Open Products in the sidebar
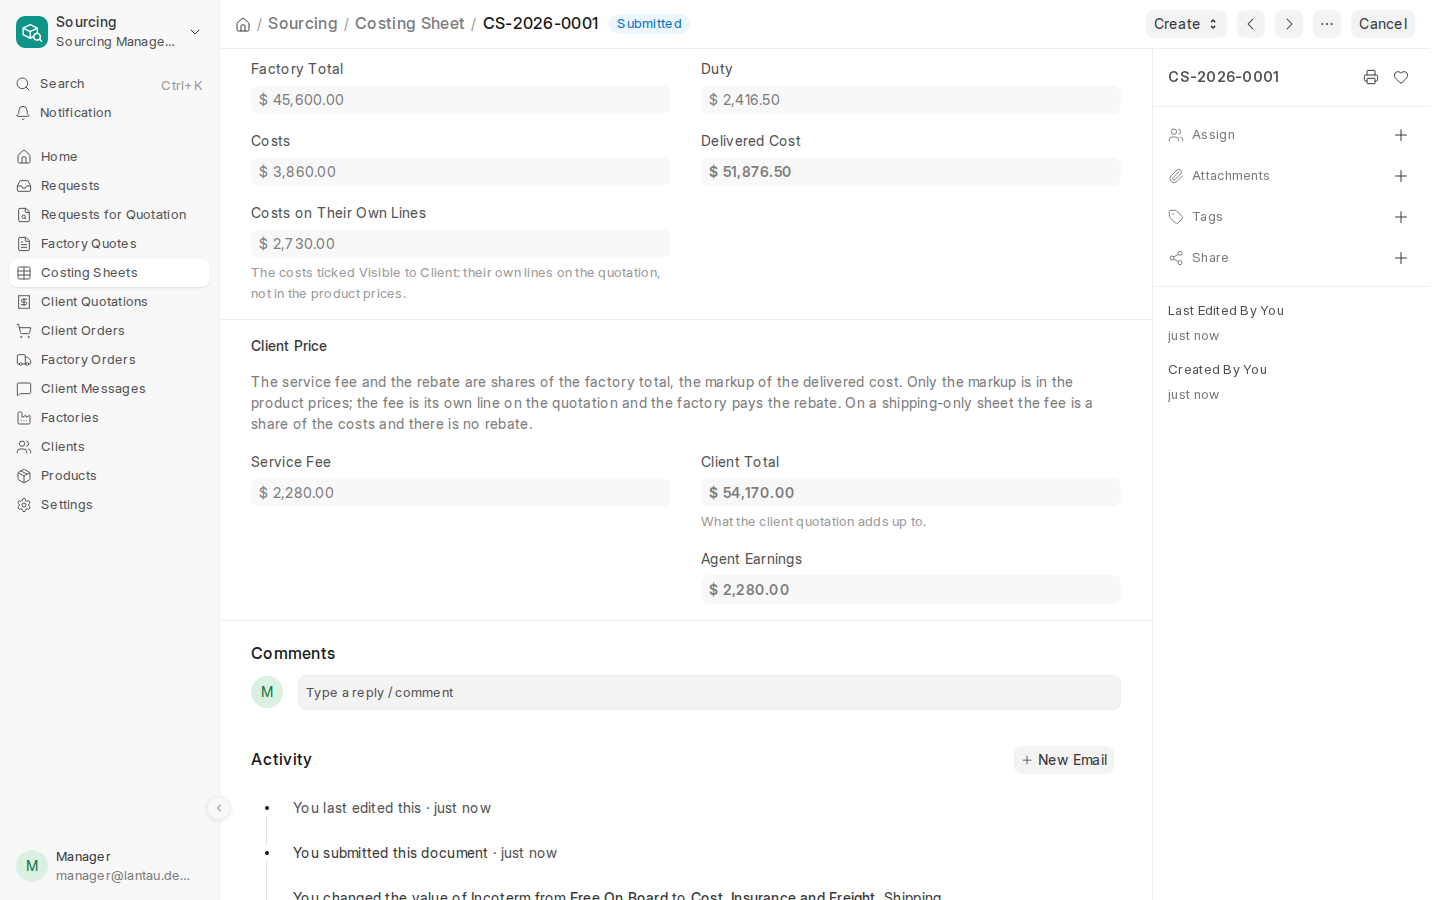The width and height of the screenshot is (1440, 900). pos(110,476)
